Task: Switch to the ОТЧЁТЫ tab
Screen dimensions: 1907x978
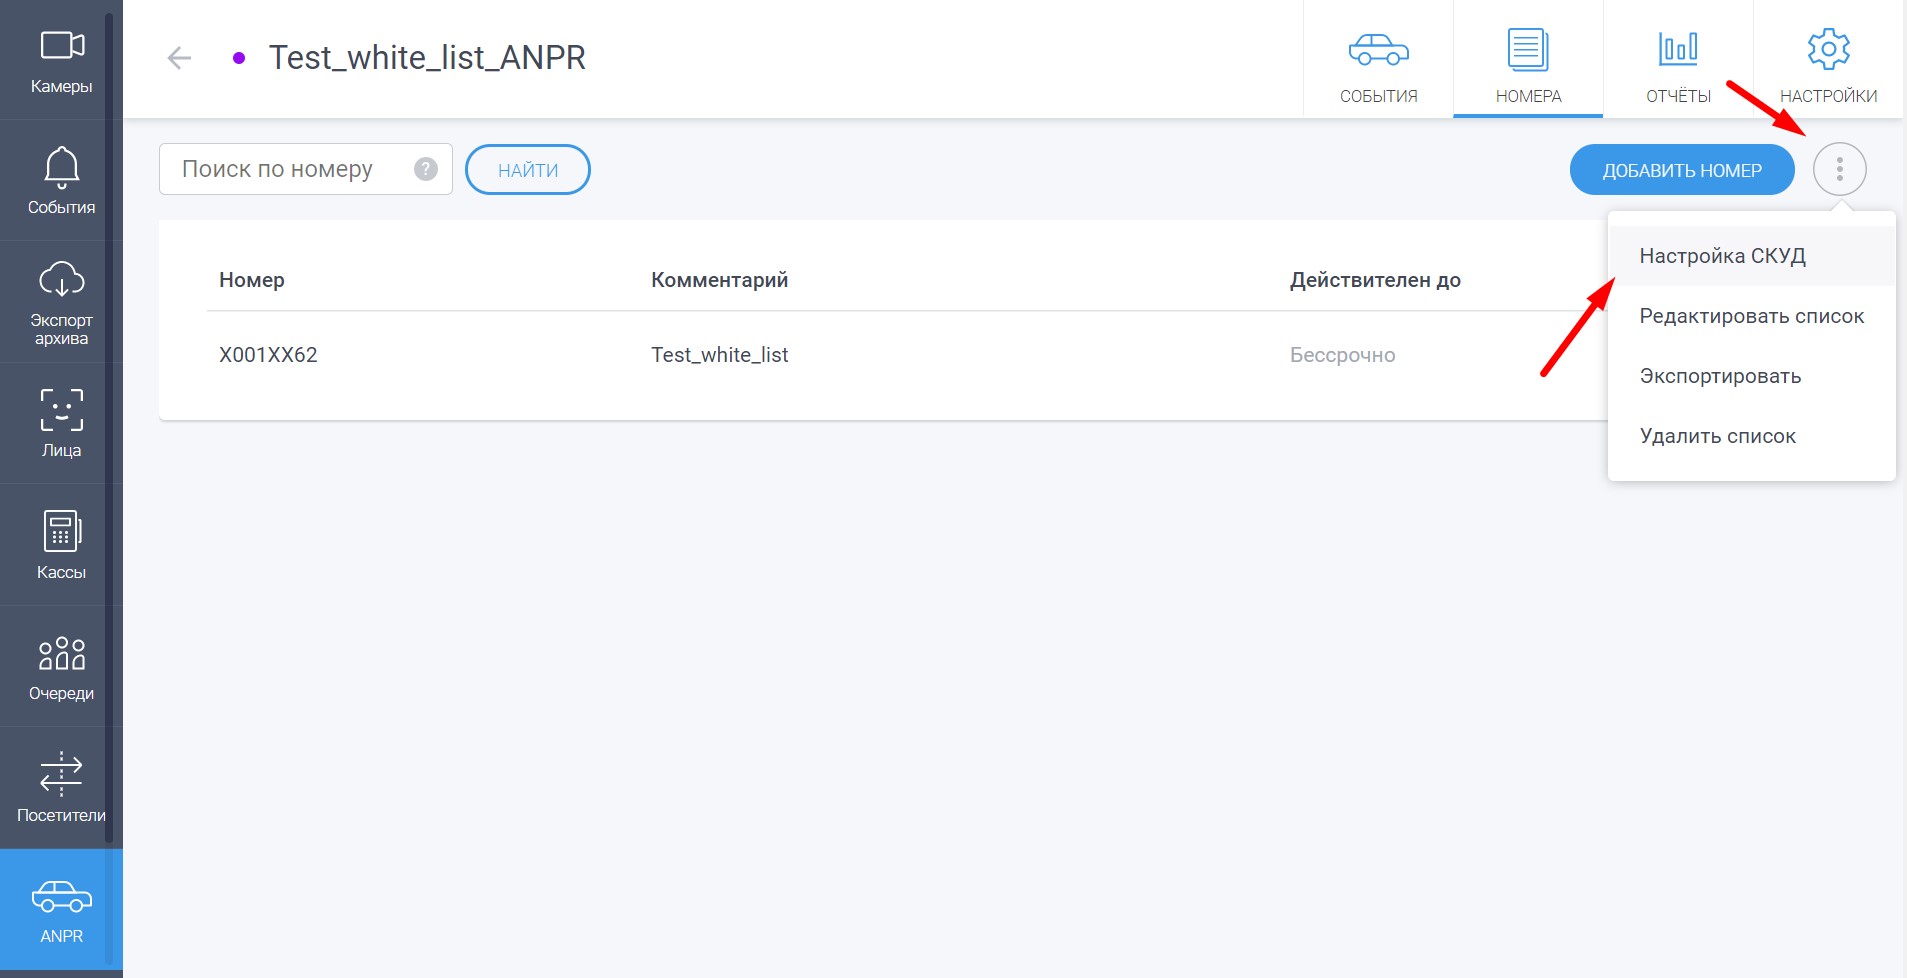Action: pyautogui.click(x=1678, y=60)
